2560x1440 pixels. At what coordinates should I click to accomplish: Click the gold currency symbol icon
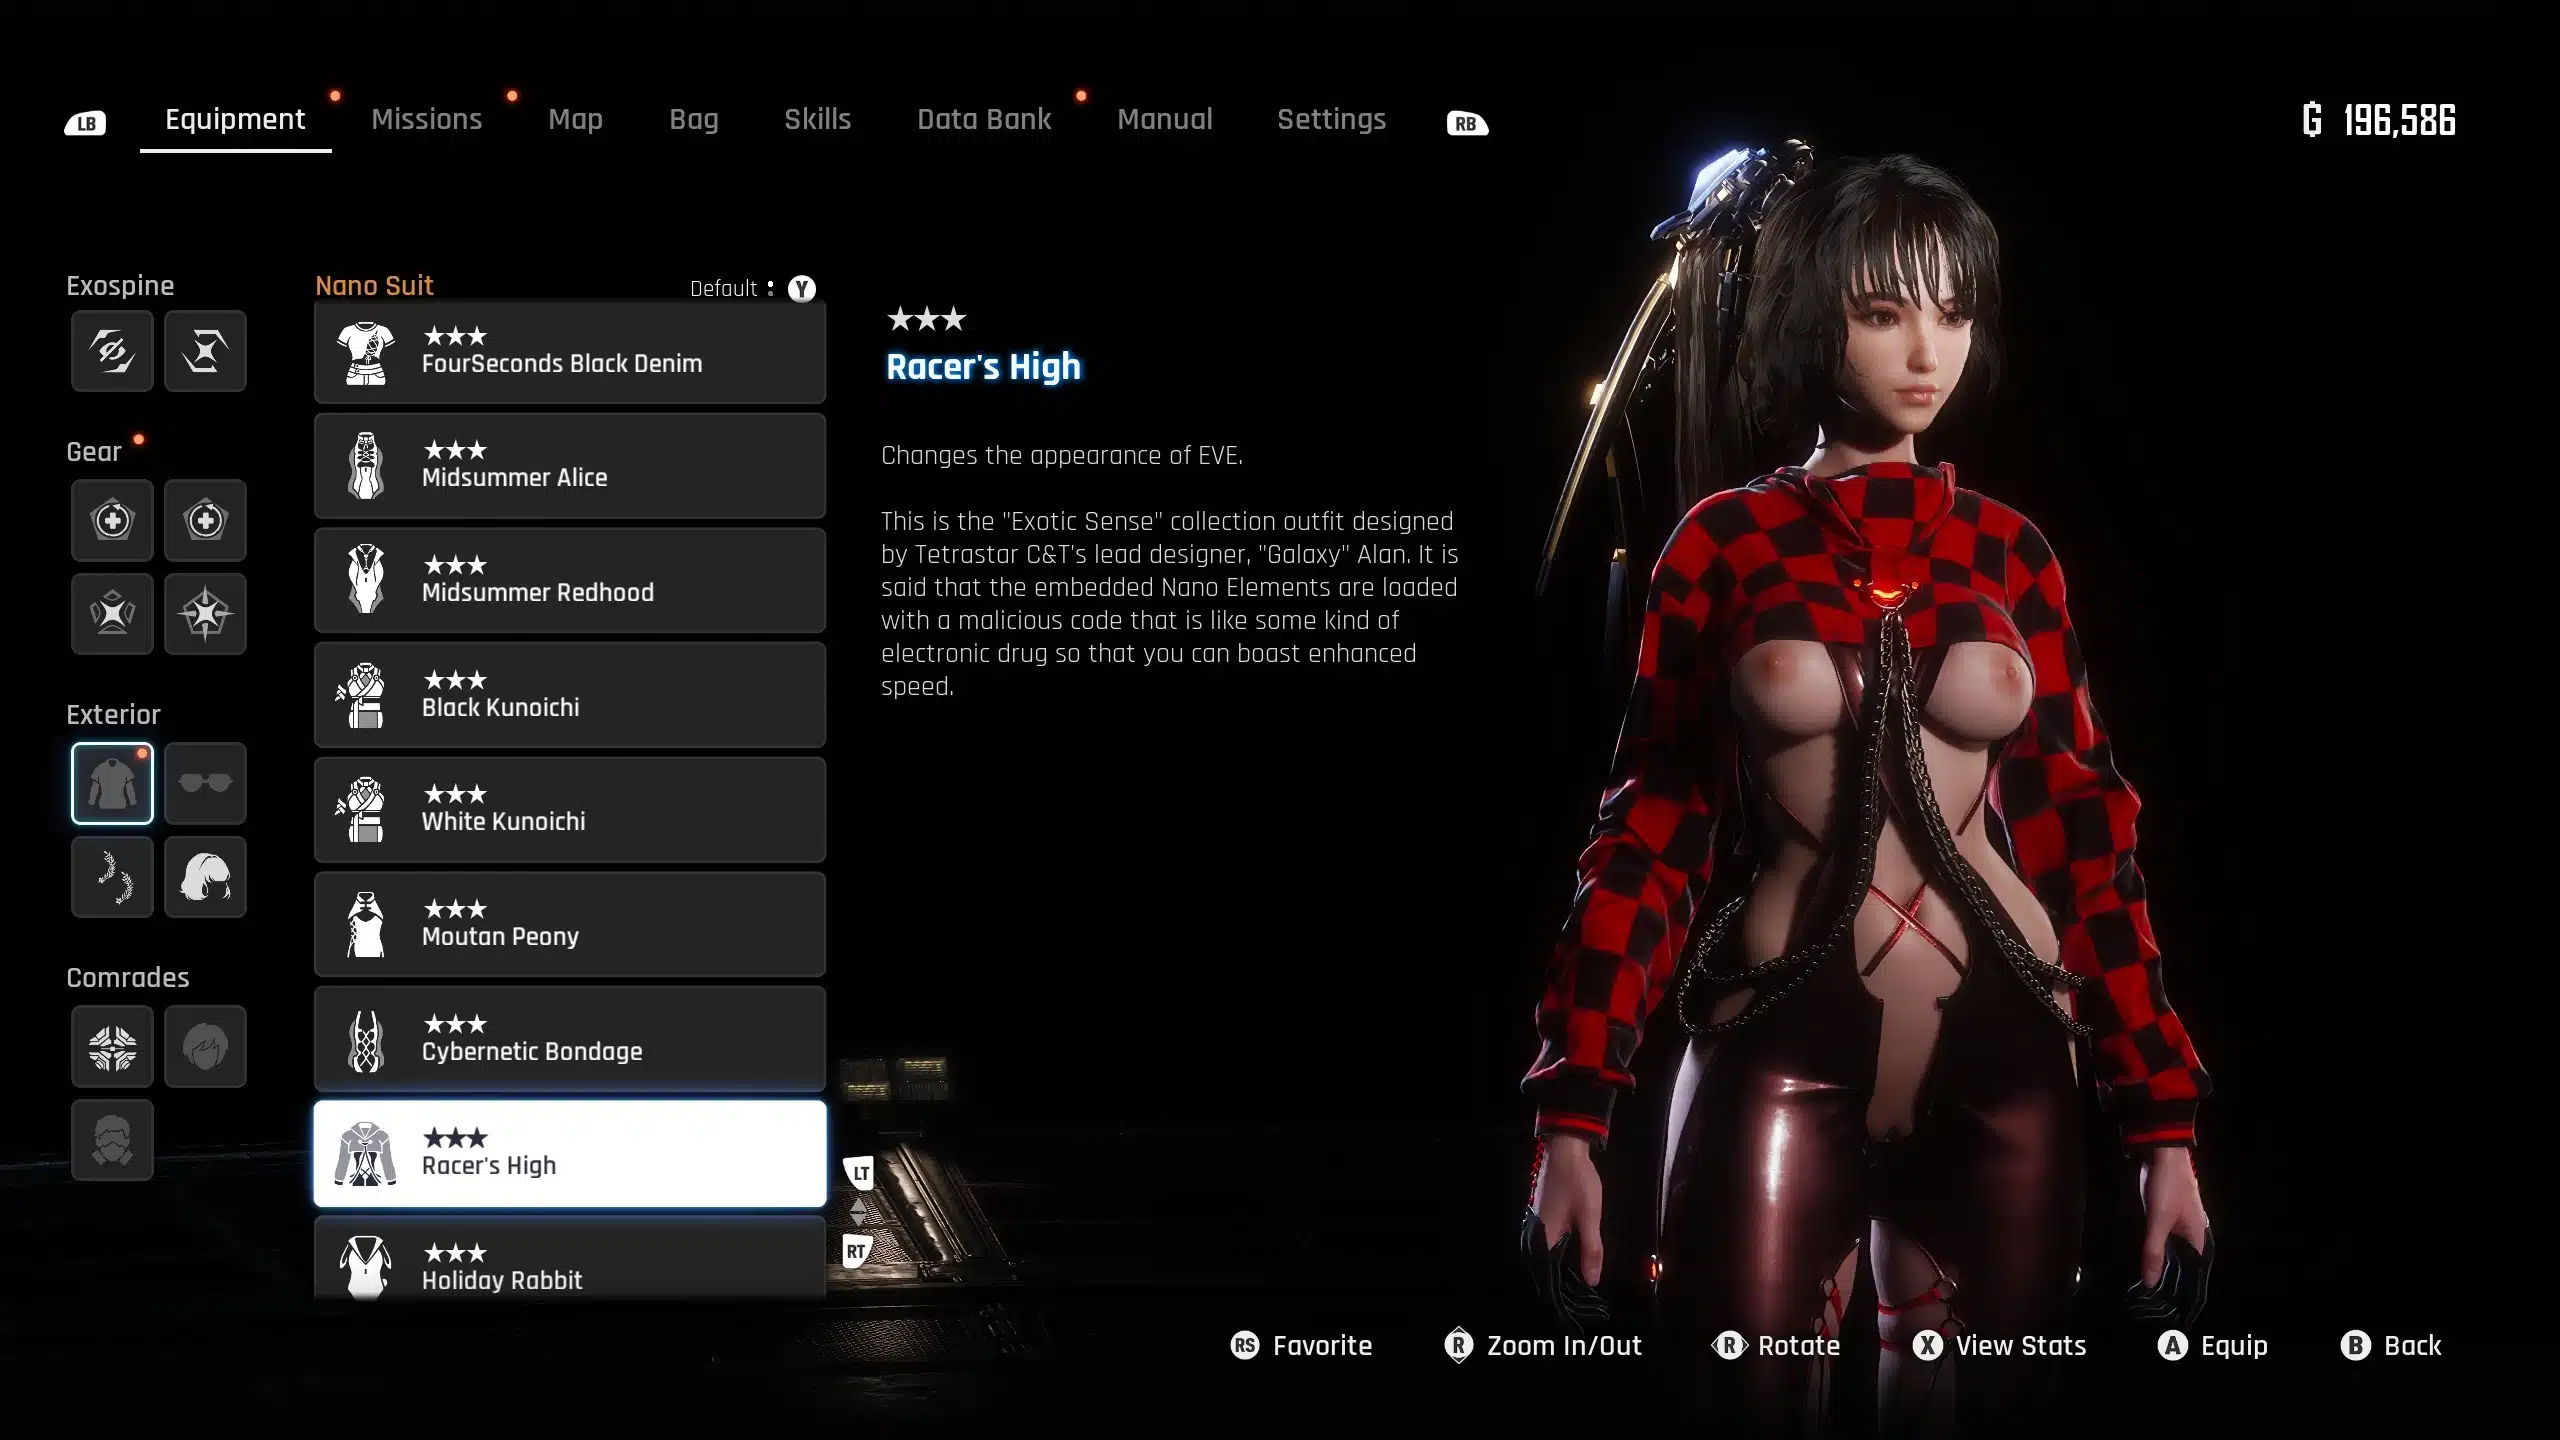2312,120
